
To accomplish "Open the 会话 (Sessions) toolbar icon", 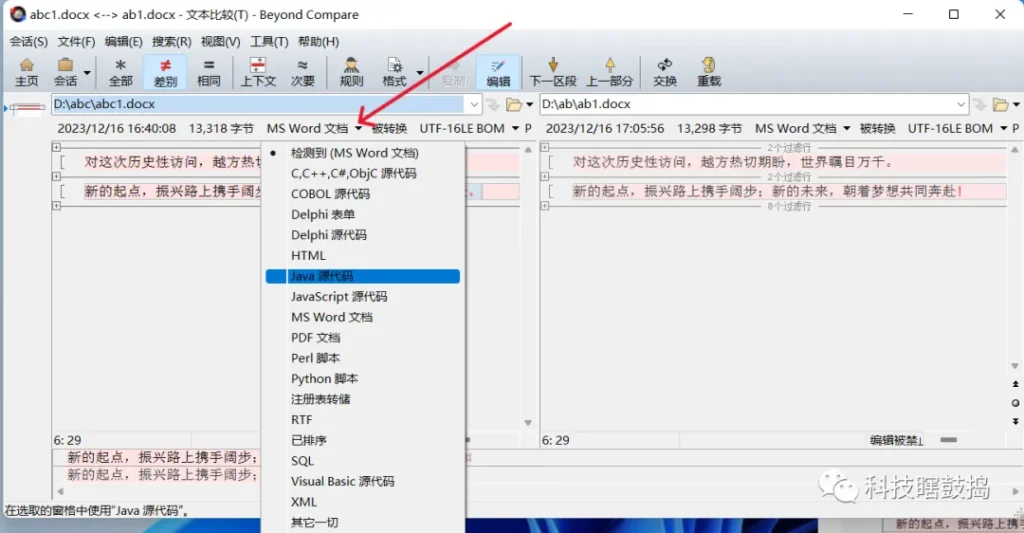I will pyautogui.click(x=65, y=72).
